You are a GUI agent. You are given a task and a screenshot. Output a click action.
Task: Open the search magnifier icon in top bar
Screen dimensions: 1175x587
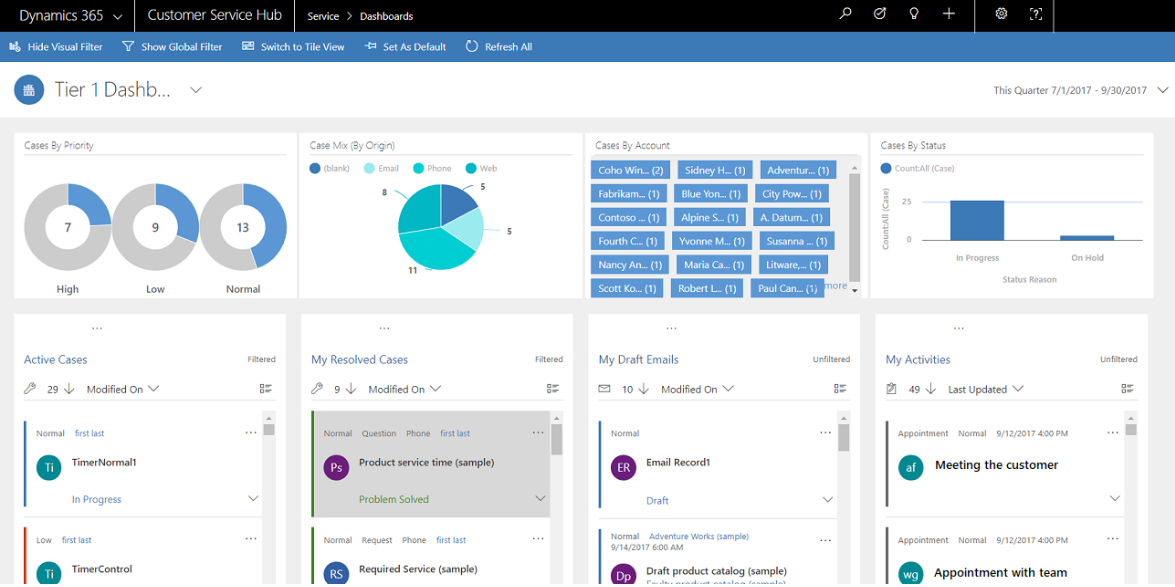click(x=845, y=13)
